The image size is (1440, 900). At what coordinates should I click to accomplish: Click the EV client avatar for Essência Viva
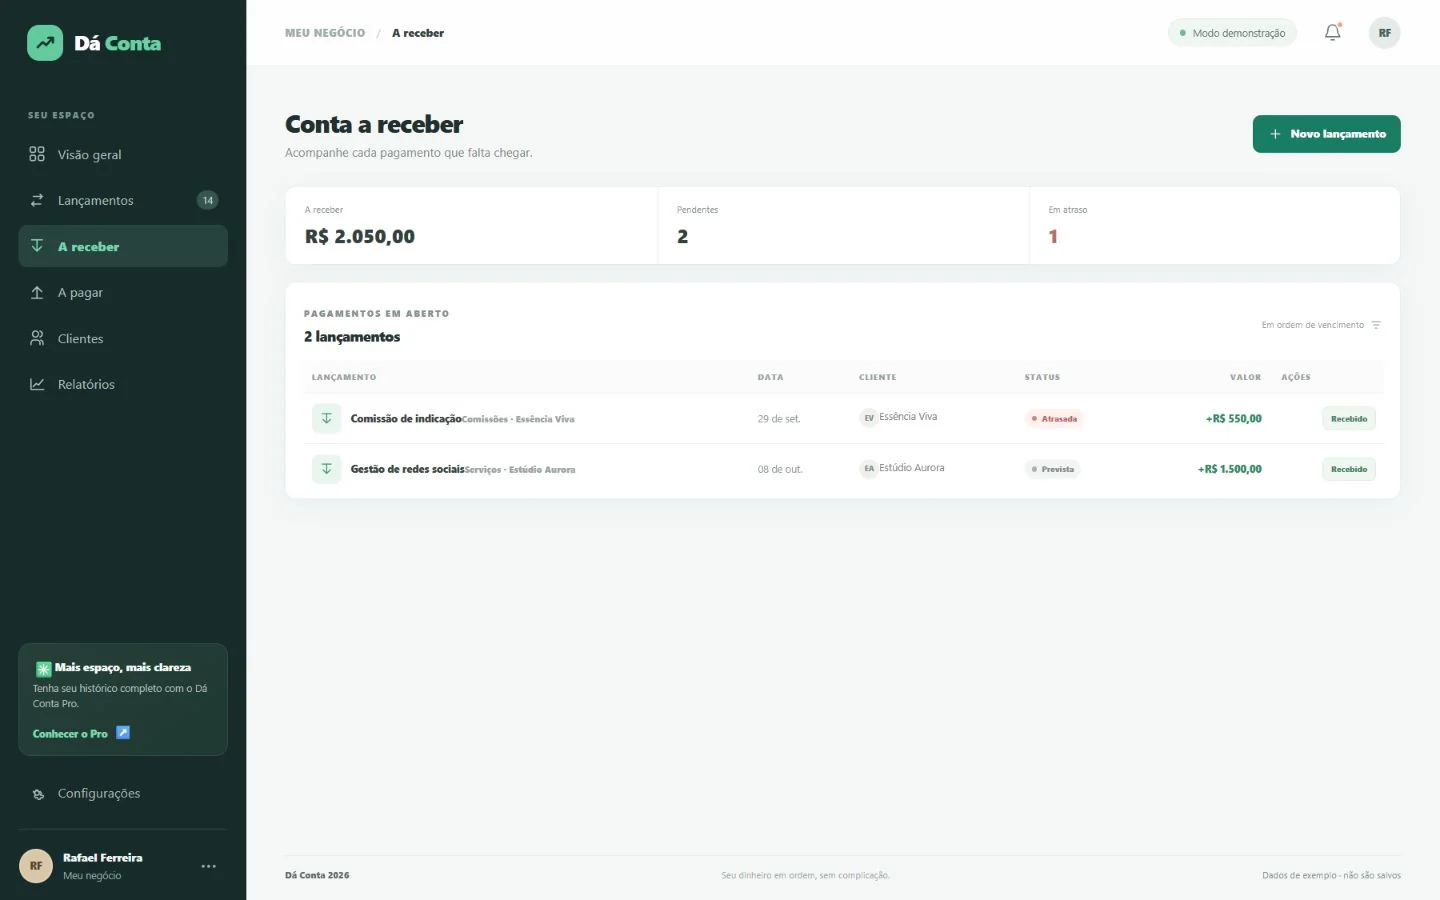tap(869, 418)
